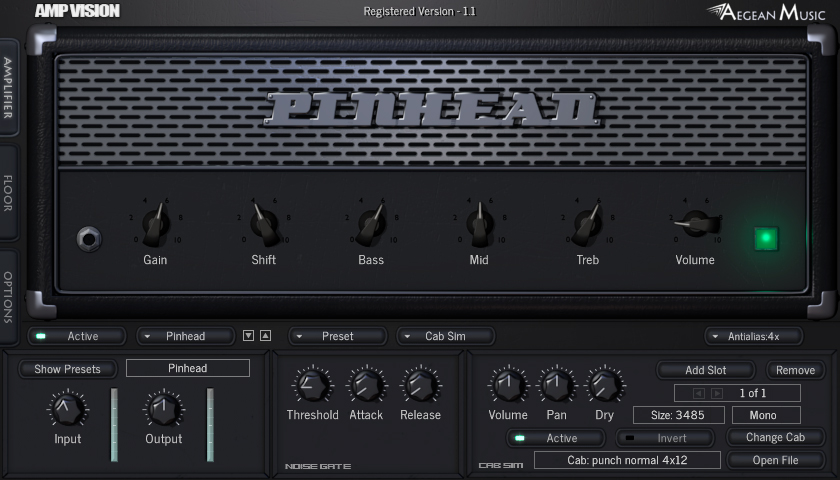Click the Aegean Music logo
Viewport: 840px width, 480px height.
(766, 12)
